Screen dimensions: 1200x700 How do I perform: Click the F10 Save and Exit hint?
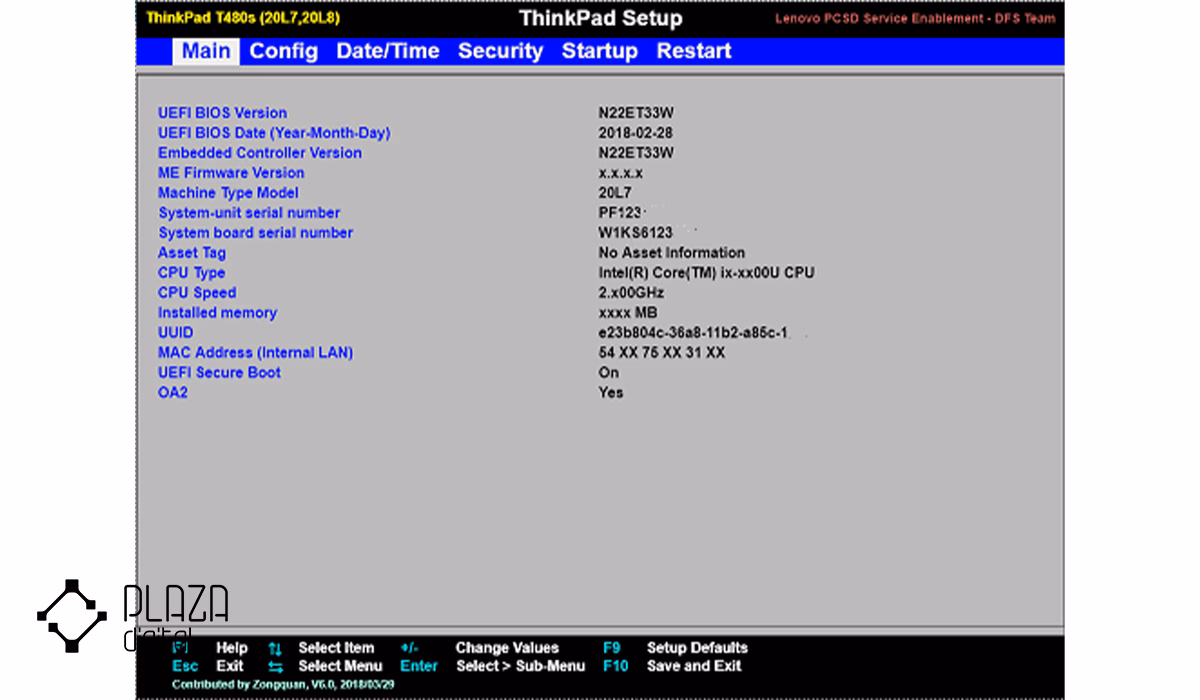[672, 666]
